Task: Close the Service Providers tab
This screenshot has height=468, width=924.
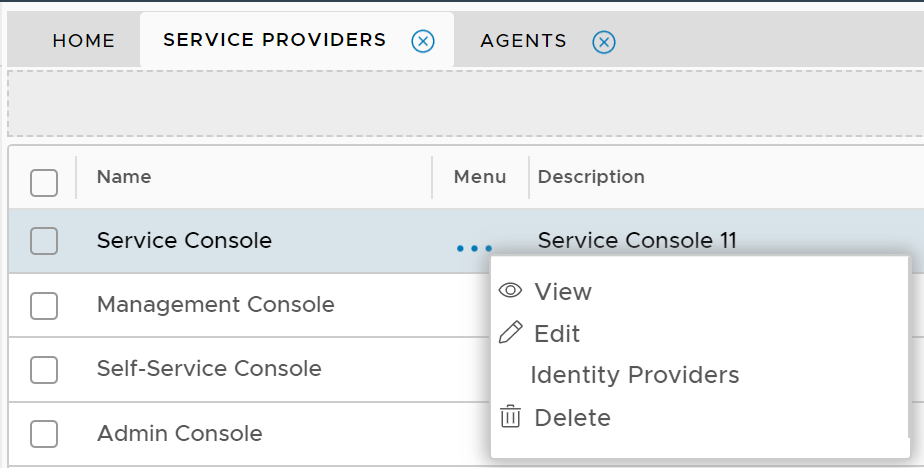Action: tap(423, 41)
